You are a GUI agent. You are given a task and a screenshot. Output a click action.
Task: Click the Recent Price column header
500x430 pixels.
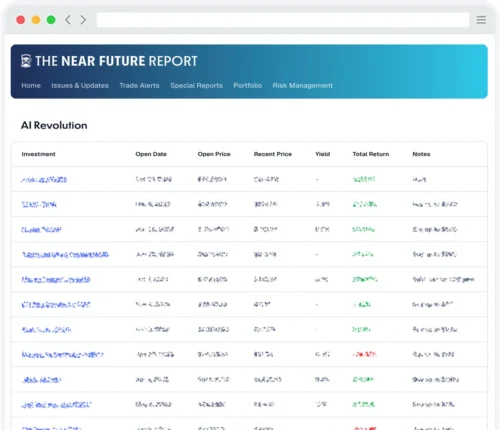click(273, 154)
